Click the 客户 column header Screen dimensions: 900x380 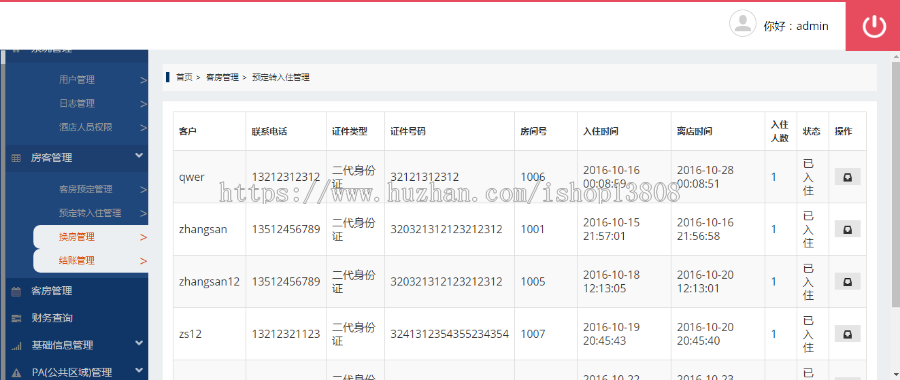(x=188, y=131)
